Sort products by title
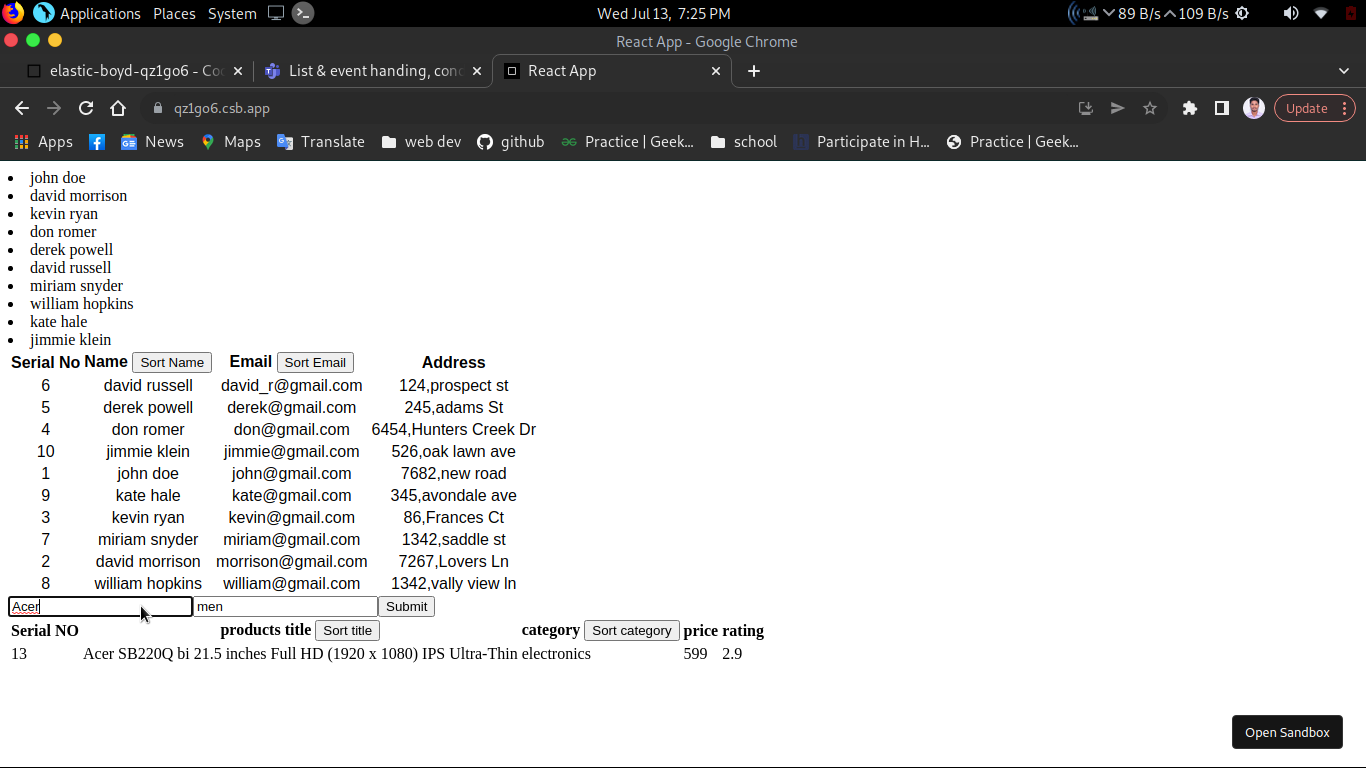This screenshot has height=768, width=1366. pos(347,631)
